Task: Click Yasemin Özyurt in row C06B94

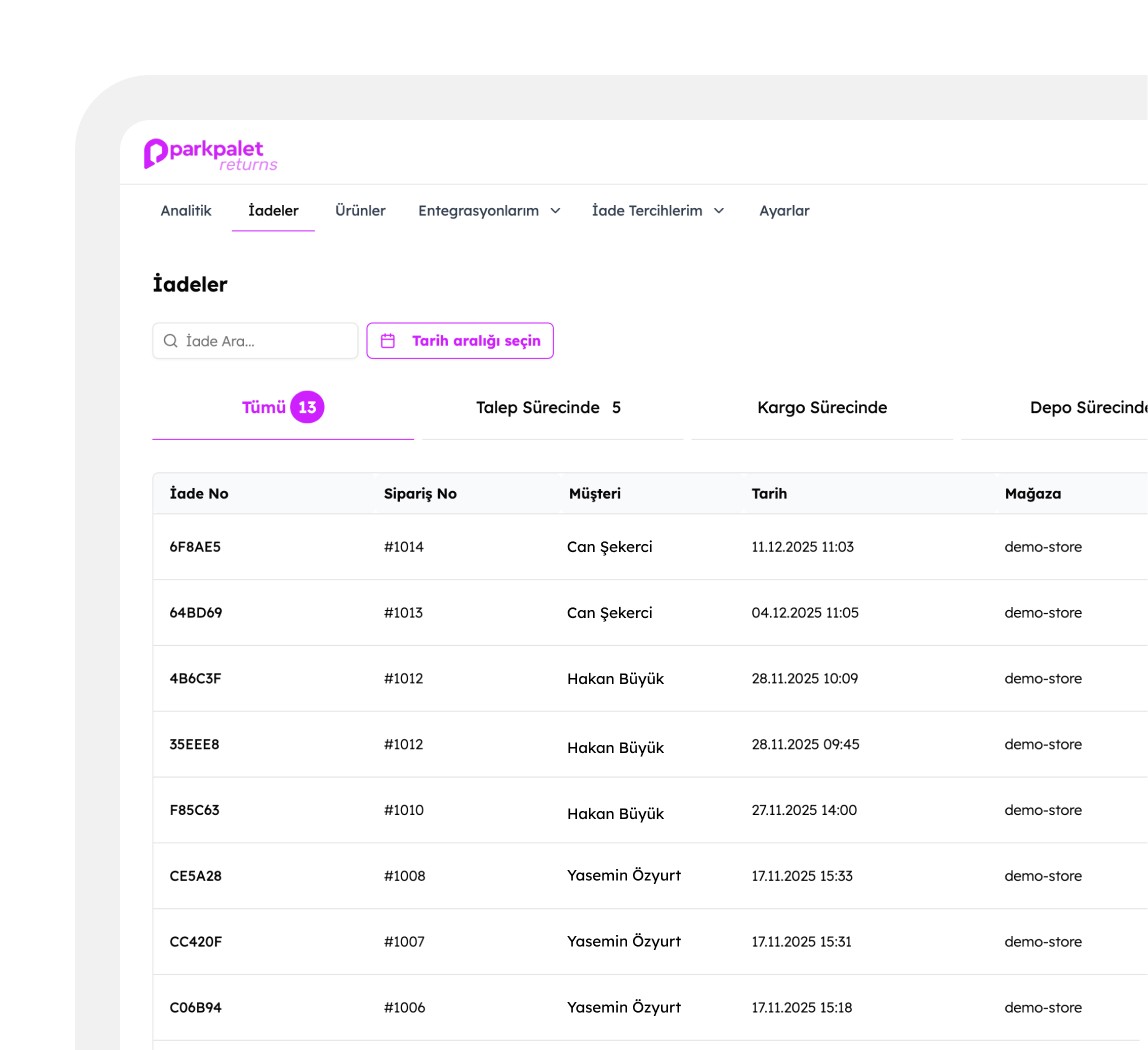Action: pos(624,1008)
